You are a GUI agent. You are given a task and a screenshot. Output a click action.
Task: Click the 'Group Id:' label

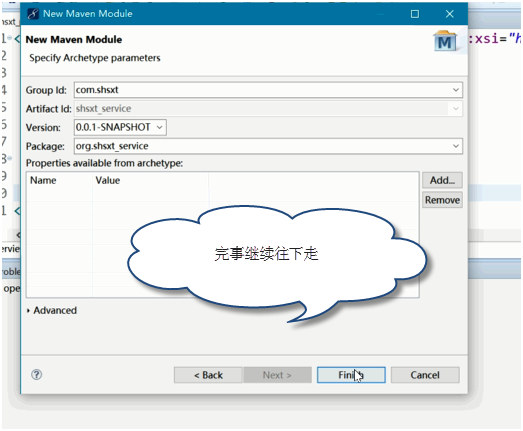[46, 90]
